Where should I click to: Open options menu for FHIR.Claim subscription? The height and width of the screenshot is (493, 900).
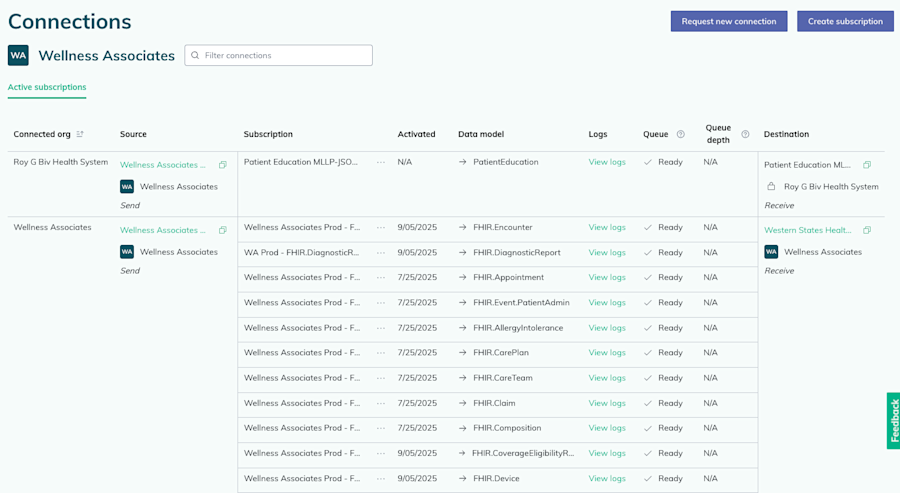381,403
